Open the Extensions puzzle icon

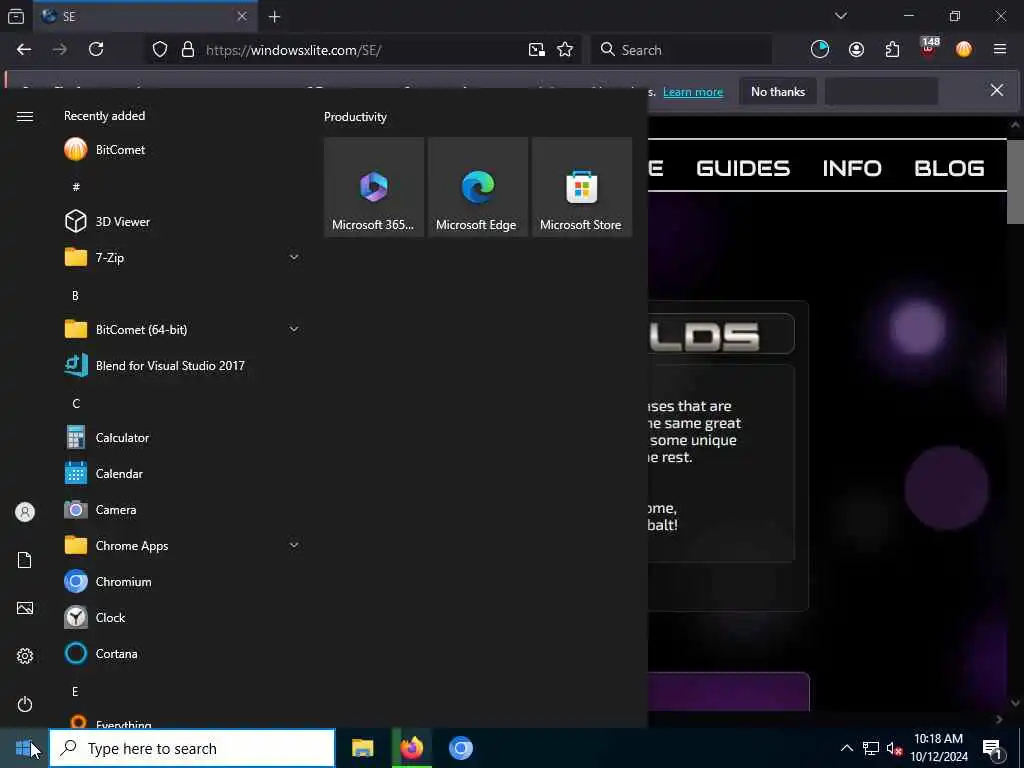[893, 50]
